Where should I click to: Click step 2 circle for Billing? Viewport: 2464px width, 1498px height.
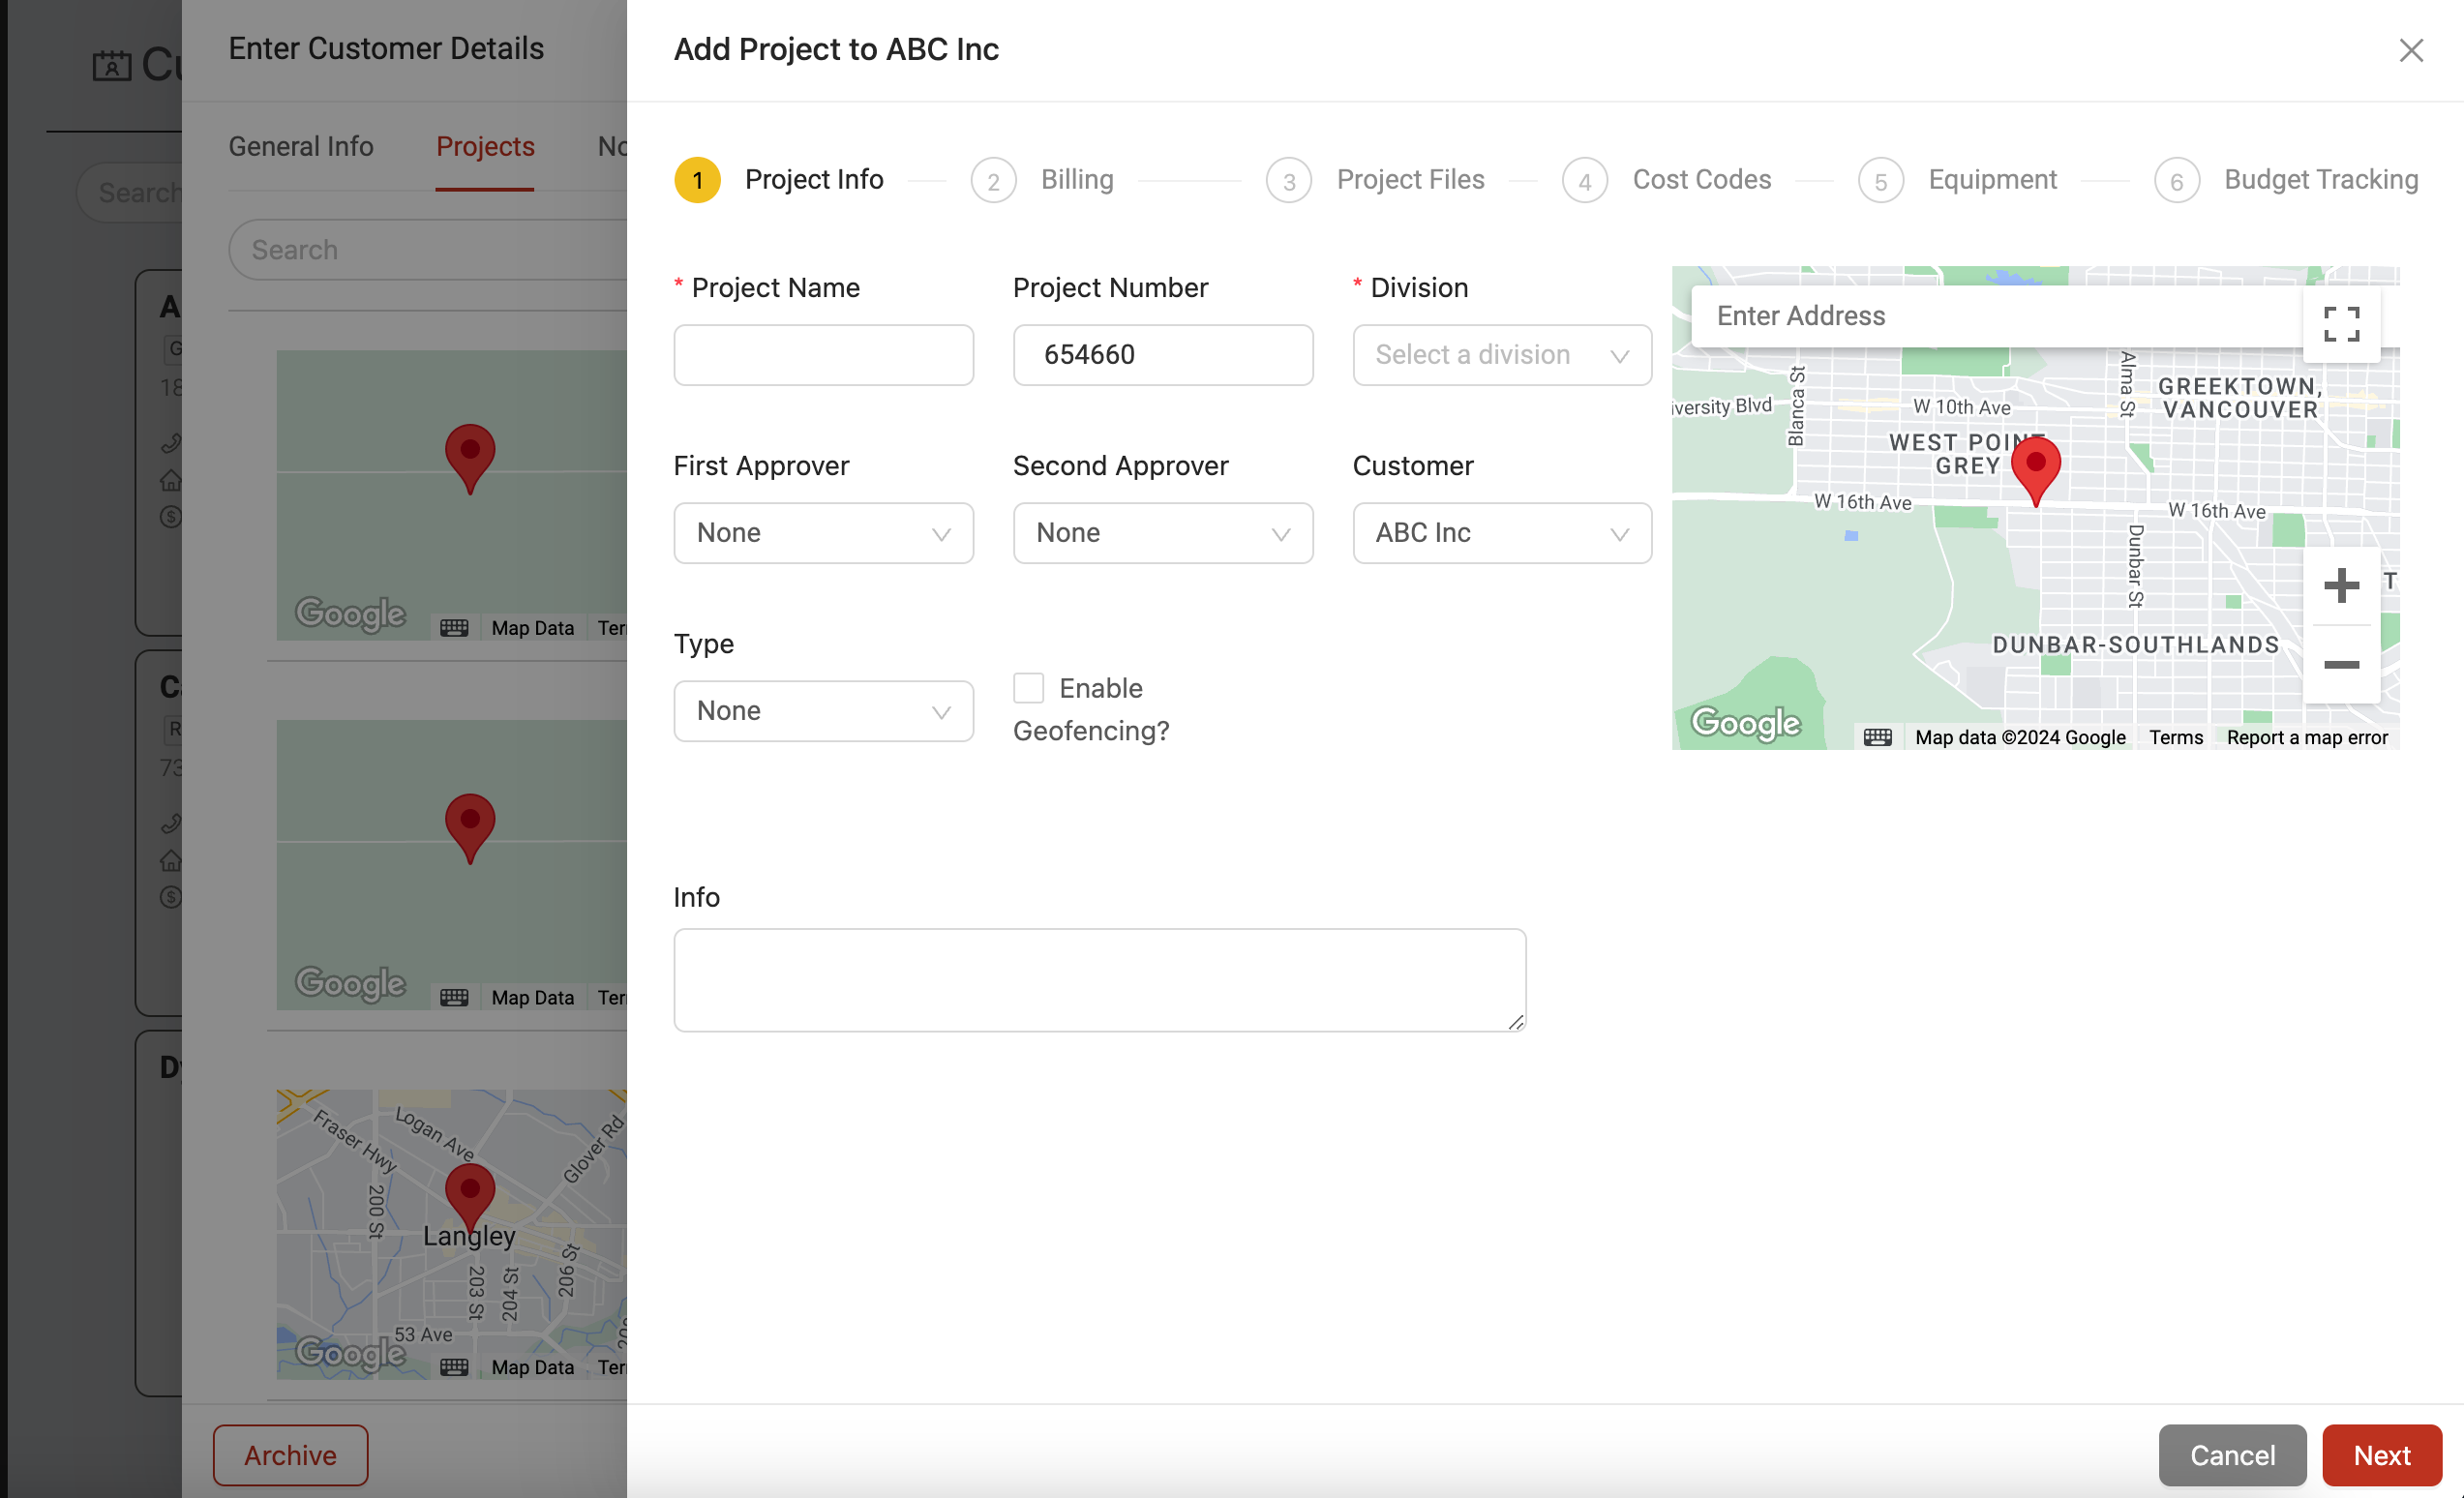click(x=993, y=180)
